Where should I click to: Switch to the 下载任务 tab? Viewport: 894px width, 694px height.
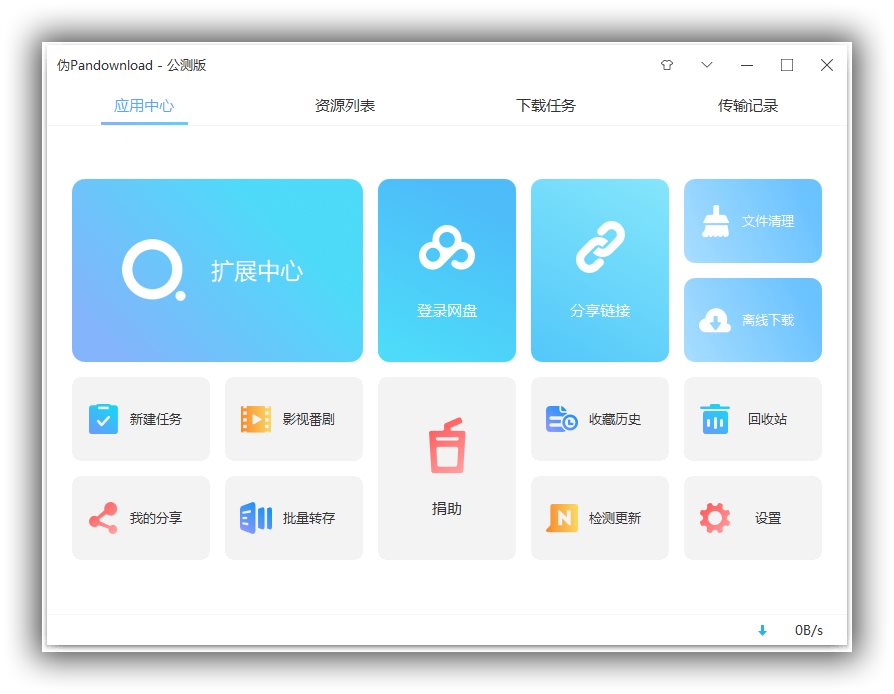546,105
